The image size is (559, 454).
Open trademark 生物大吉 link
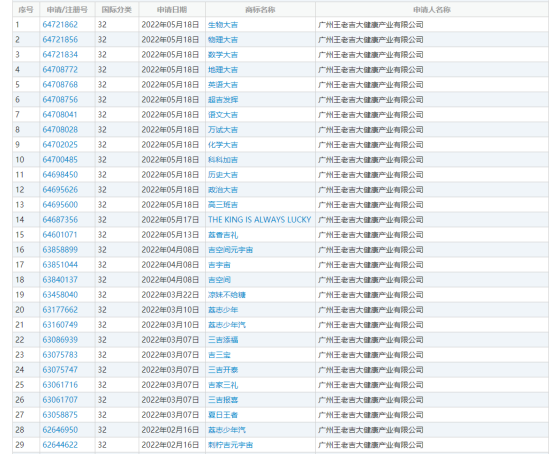[223, 25]
